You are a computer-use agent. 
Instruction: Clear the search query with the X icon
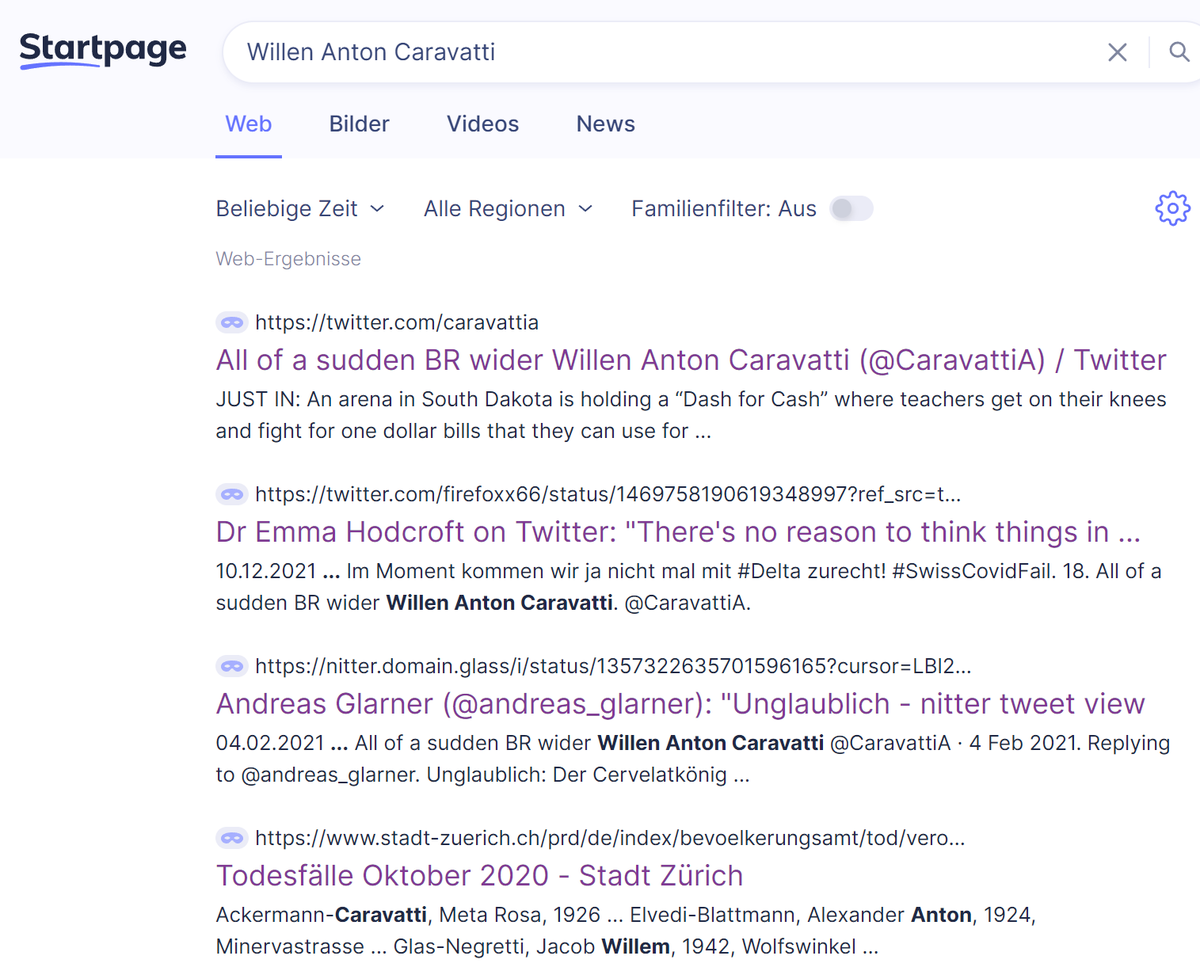(x=1117, y=52)
